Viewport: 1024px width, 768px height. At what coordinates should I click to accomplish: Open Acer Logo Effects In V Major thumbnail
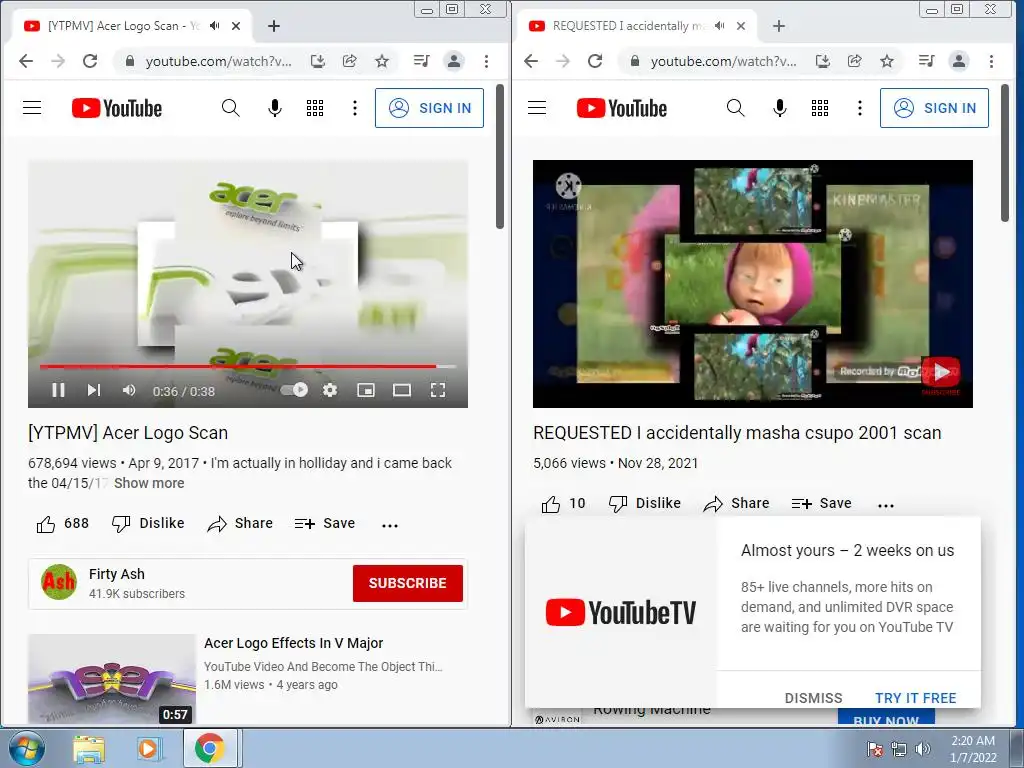(112, 679)
